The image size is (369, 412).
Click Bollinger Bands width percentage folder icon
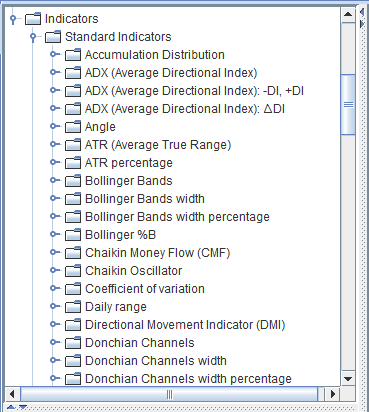(x=73, y=217)
